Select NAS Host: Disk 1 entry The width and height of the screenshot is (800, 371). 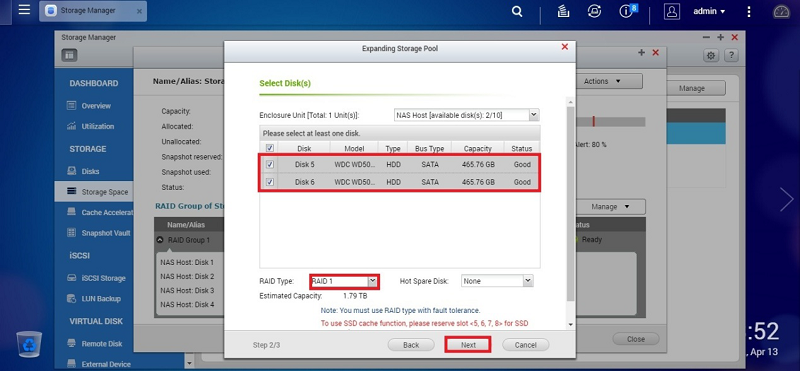187,262
